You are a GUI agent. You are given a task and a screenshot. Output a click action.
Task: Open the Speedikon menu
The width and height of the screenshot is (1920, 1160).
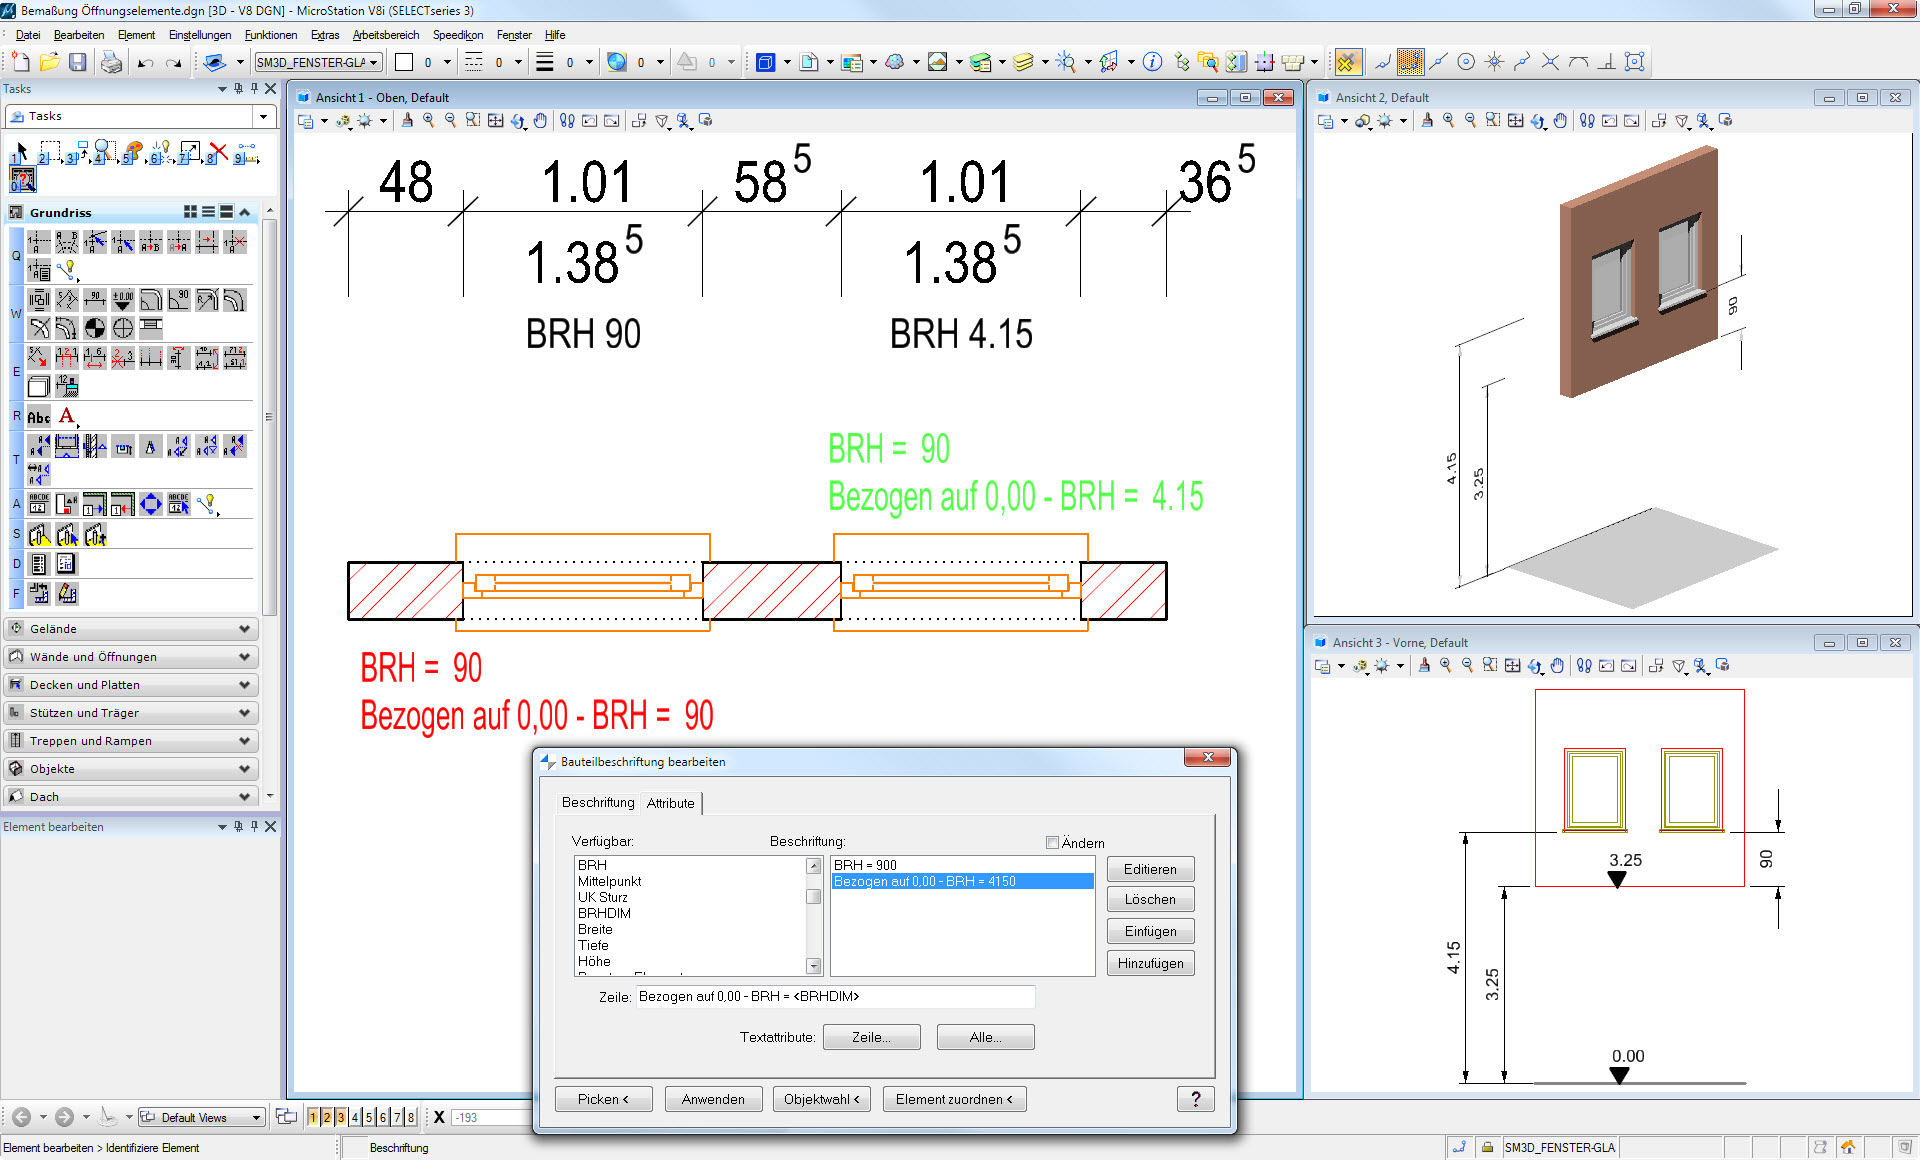click(x=458, y=35)
